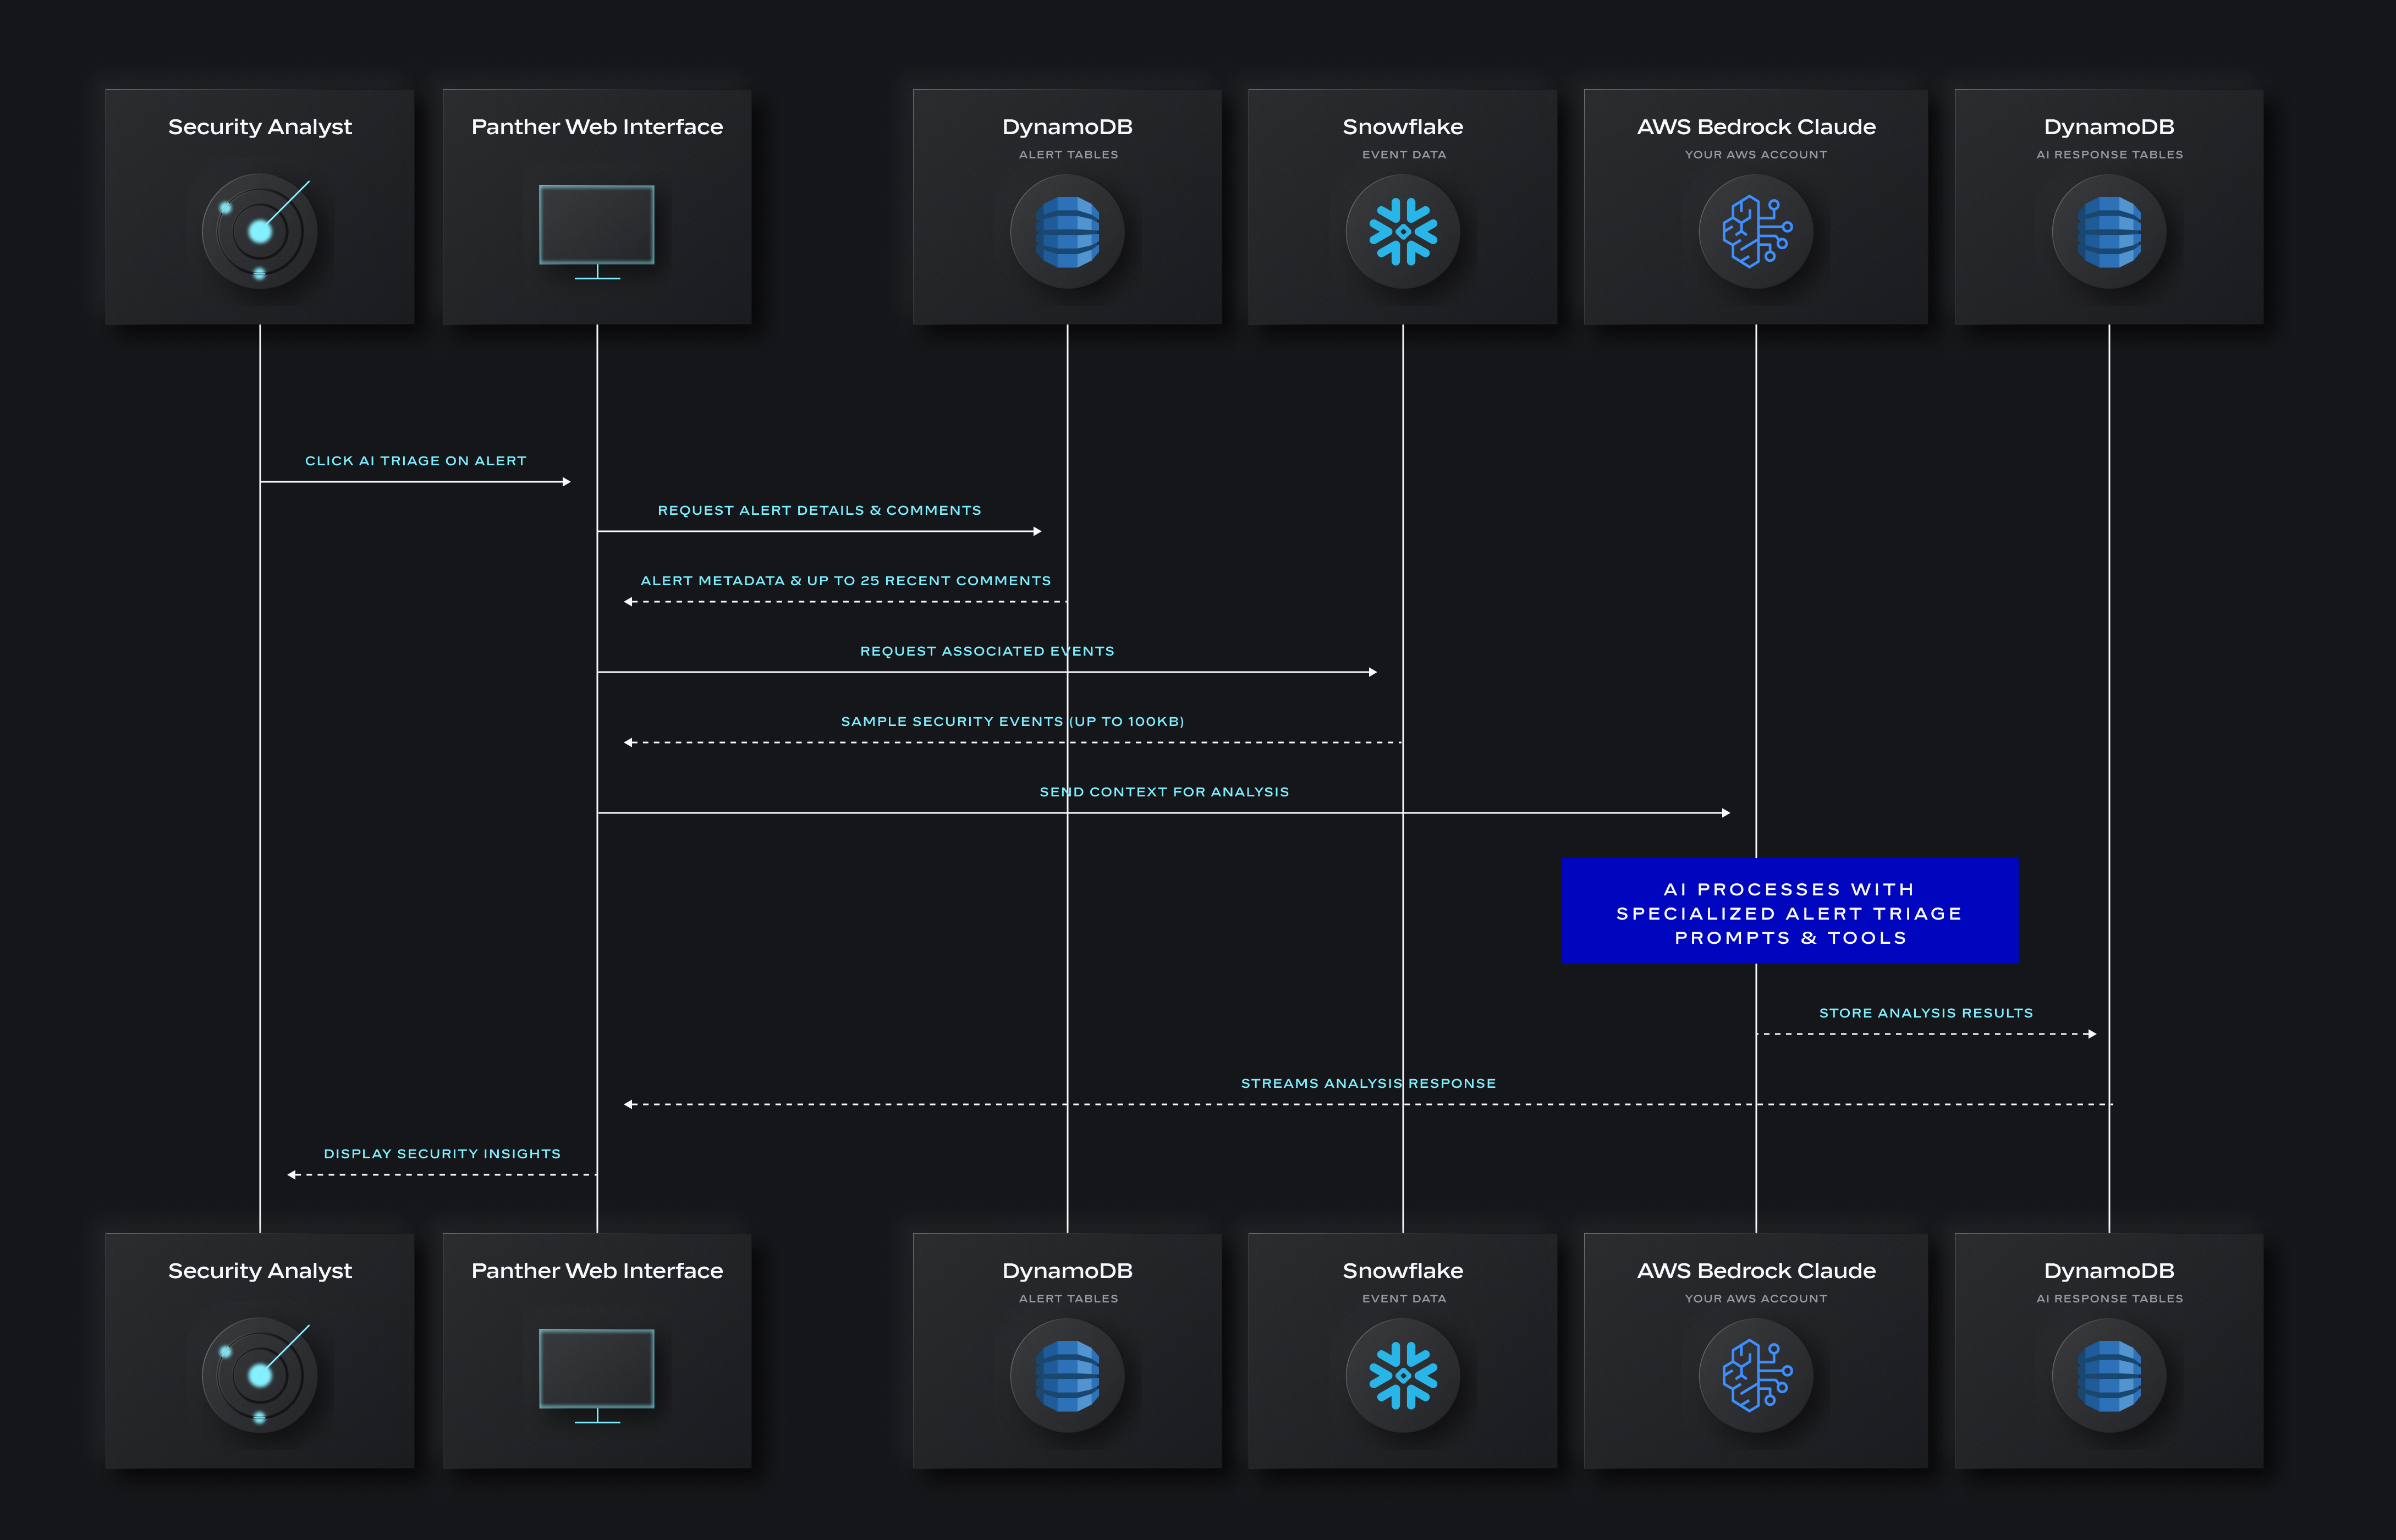This screenshot has width=2396, height=1540.
Task: Open the bottom AWS Bedrock Claude icon
Action: (x=1755, y=1376)
